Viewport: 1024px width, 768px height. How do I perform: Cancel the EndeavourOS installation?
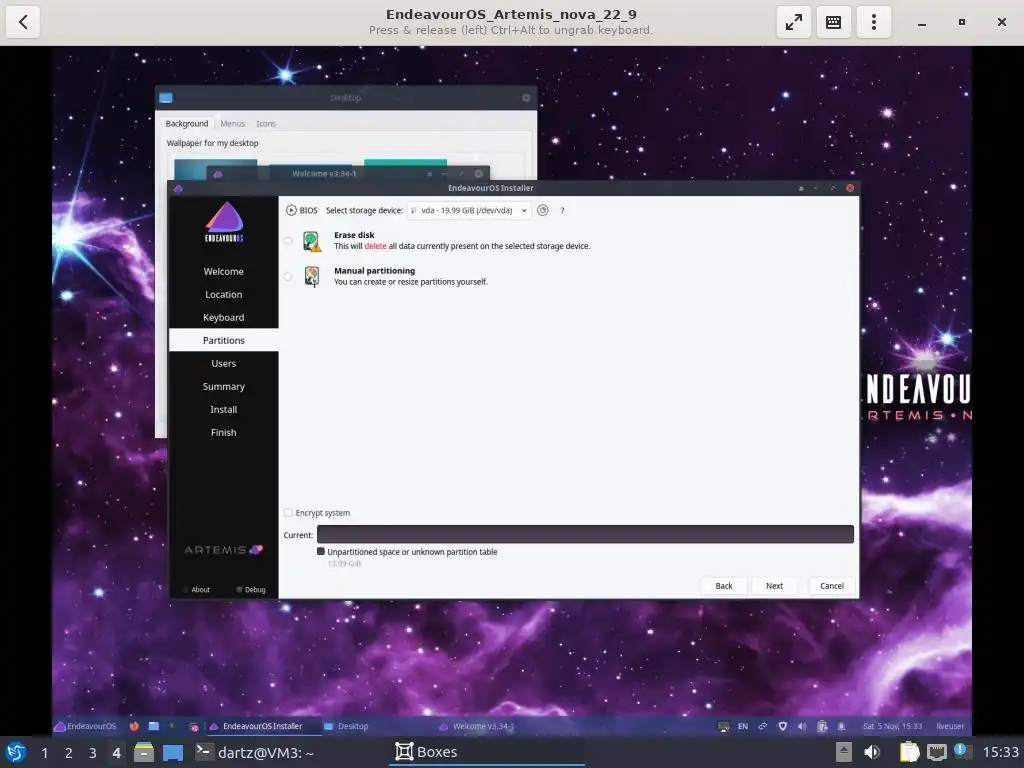[x=831, y=586]
